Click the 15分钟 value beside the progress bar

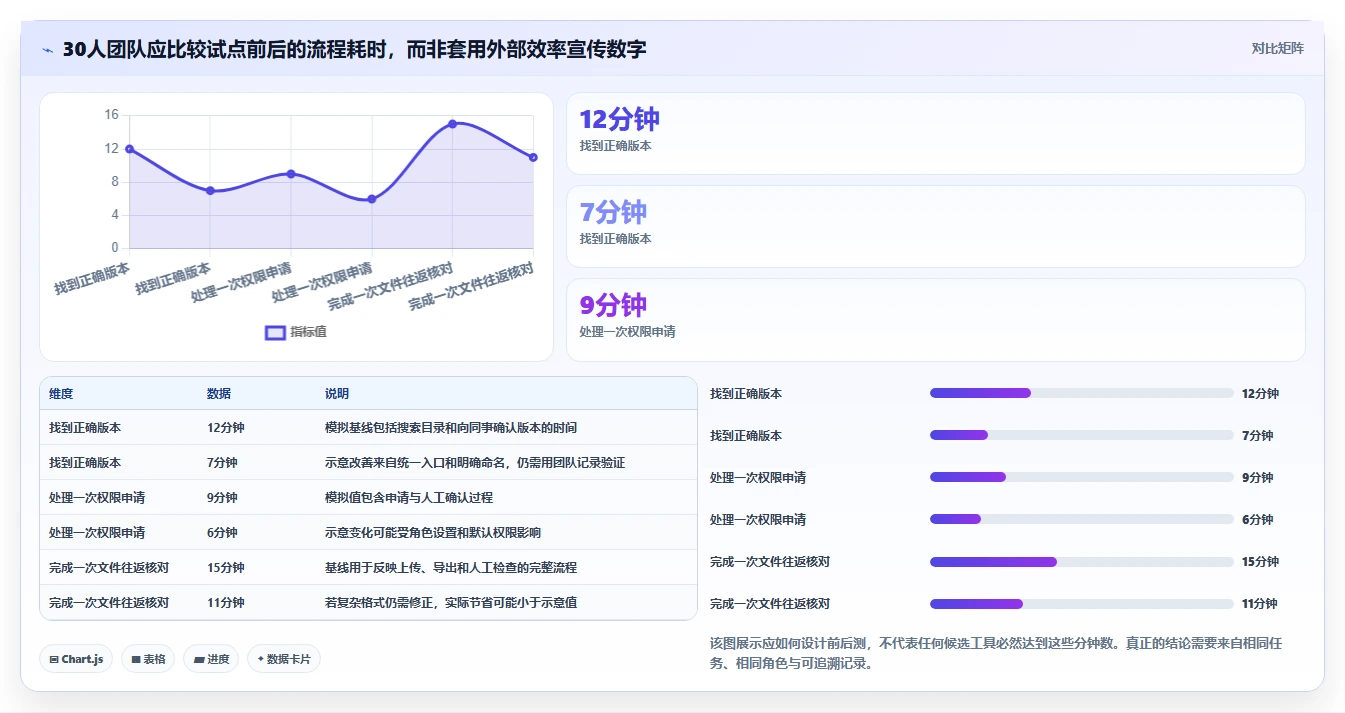click(x=1260, y=562)
